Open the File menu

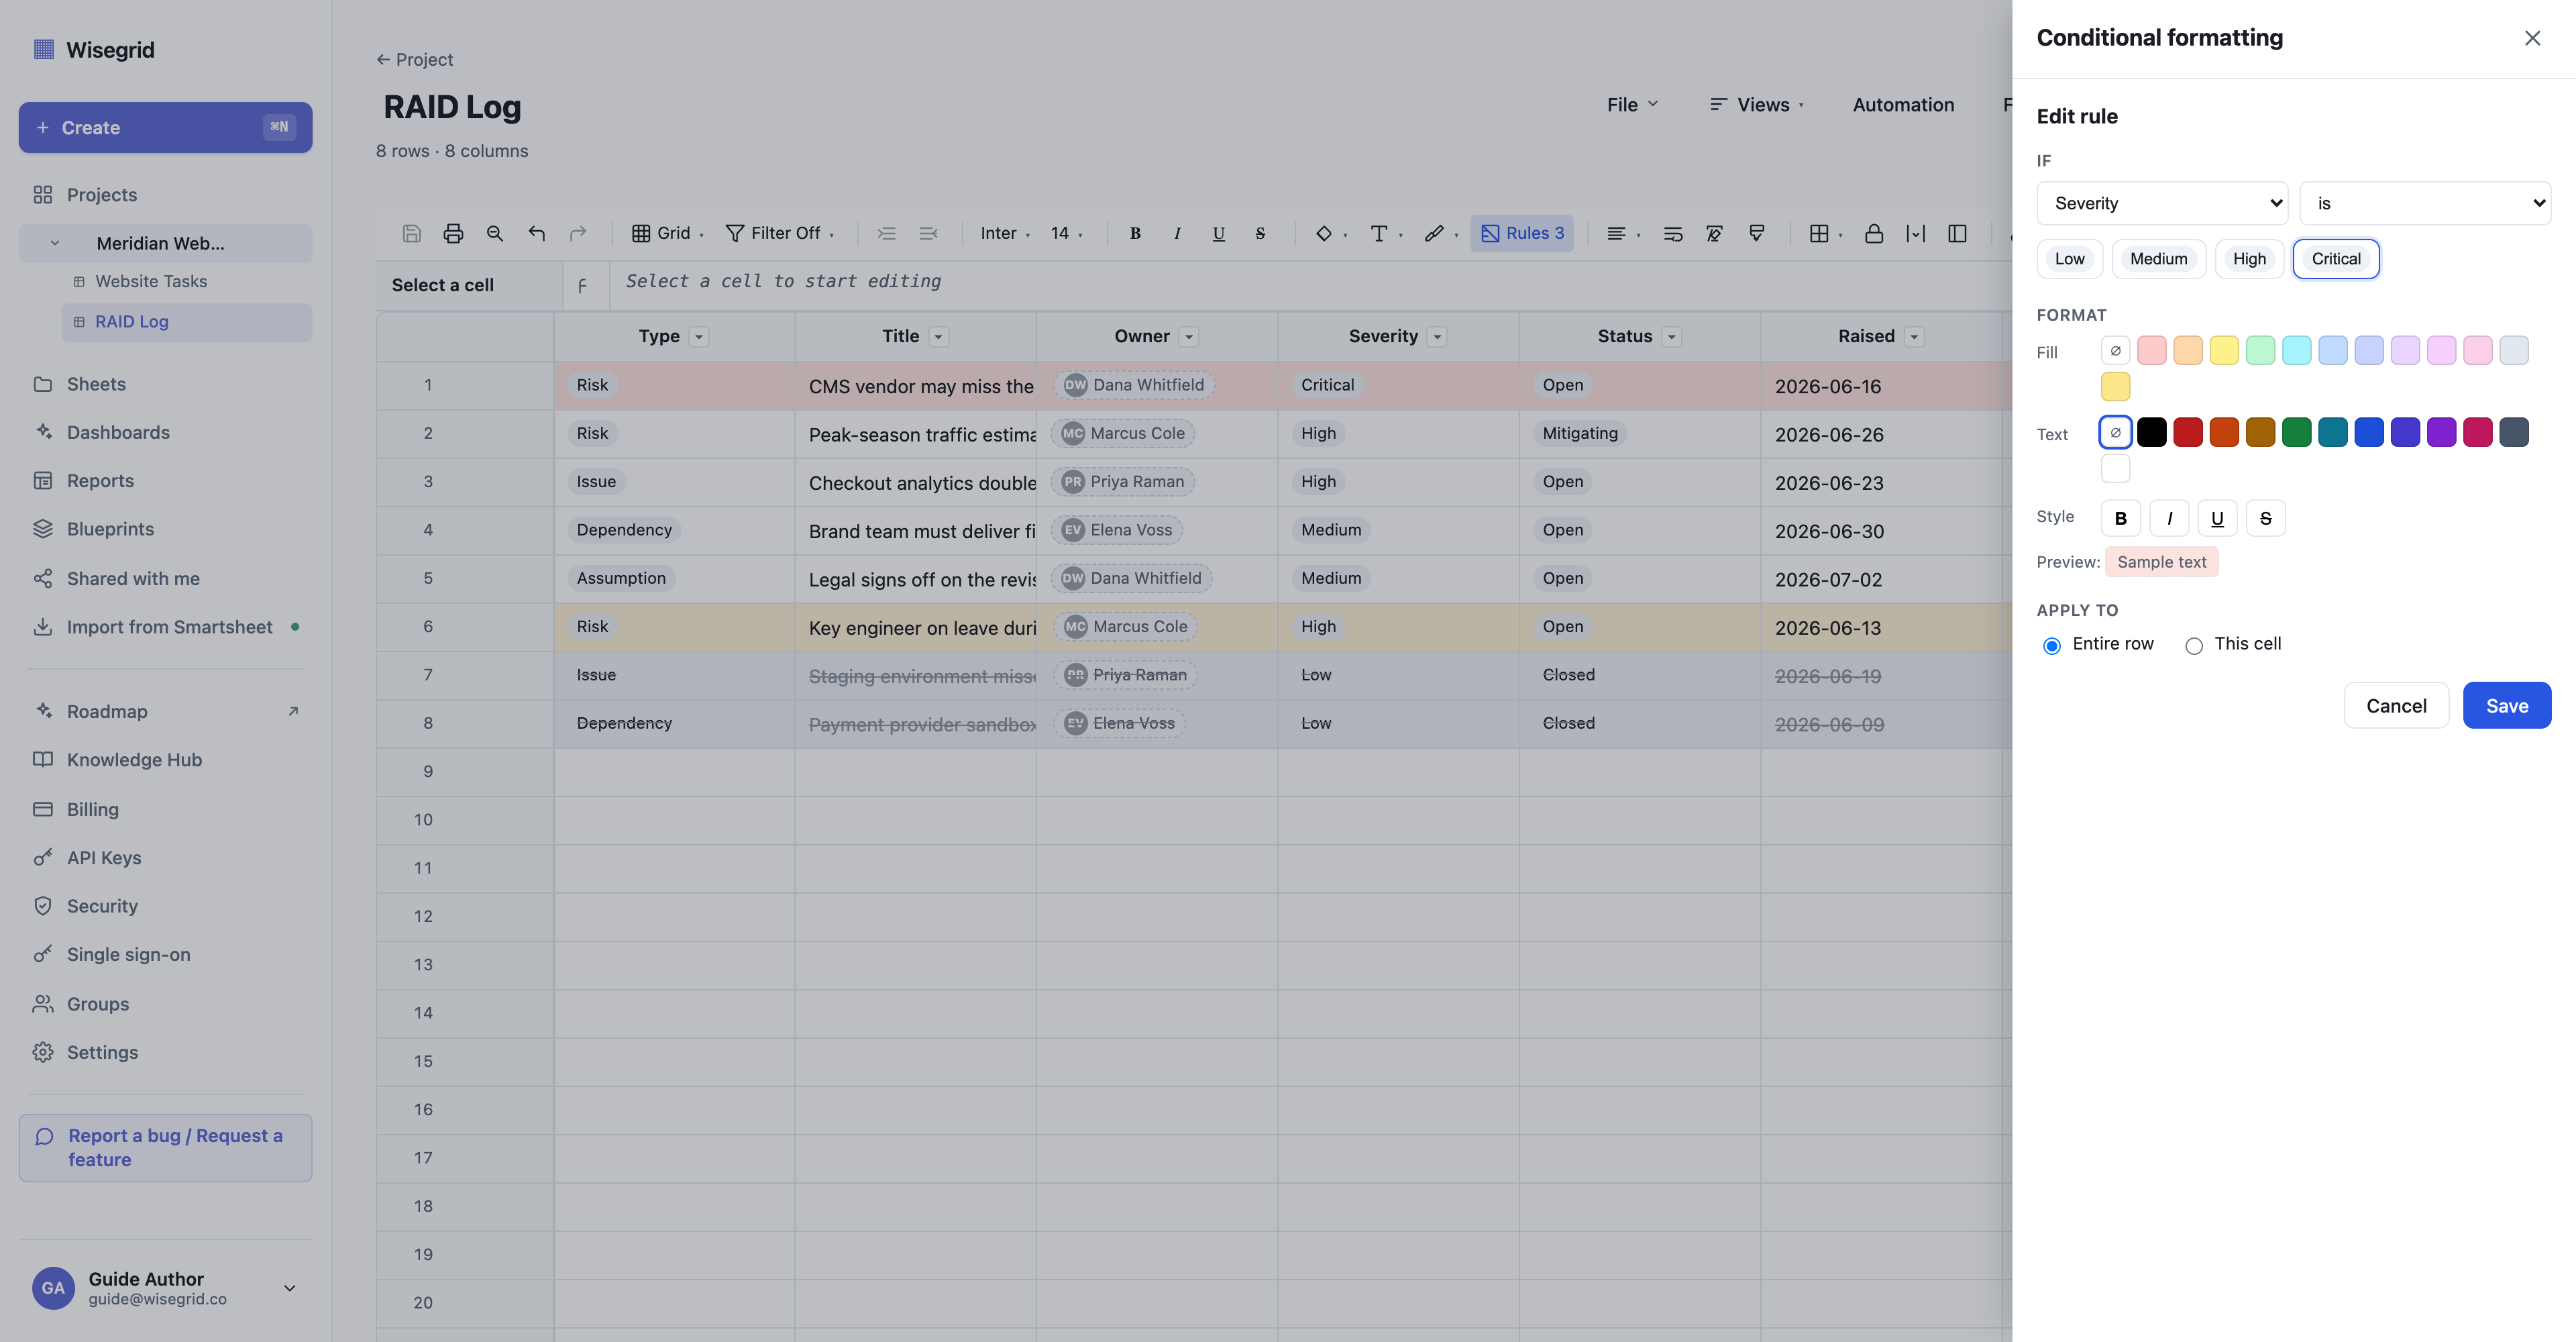click(1632, 105)
